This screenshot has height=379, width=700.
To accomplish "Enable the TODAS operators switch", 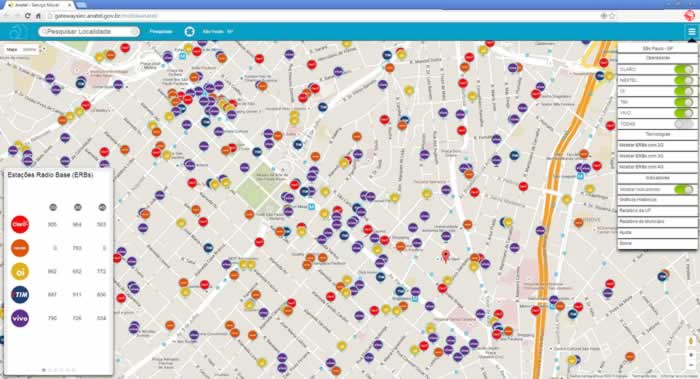I will click(683, 124).
